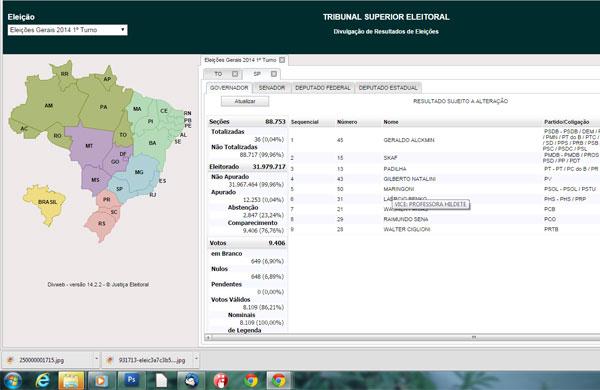
Task: Switch to the SENADOR tab
Action: (x=272, y=88)
